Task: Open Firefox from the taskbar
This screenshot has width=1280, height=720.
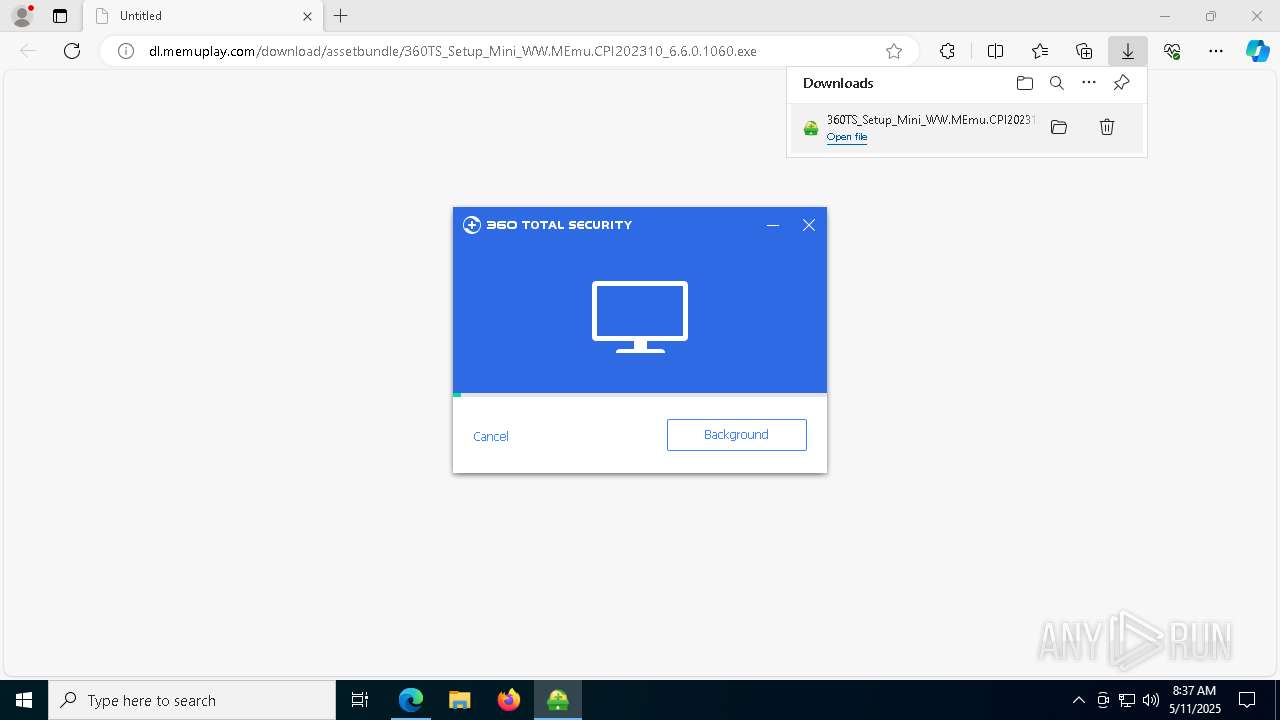Action: point(509,700)
